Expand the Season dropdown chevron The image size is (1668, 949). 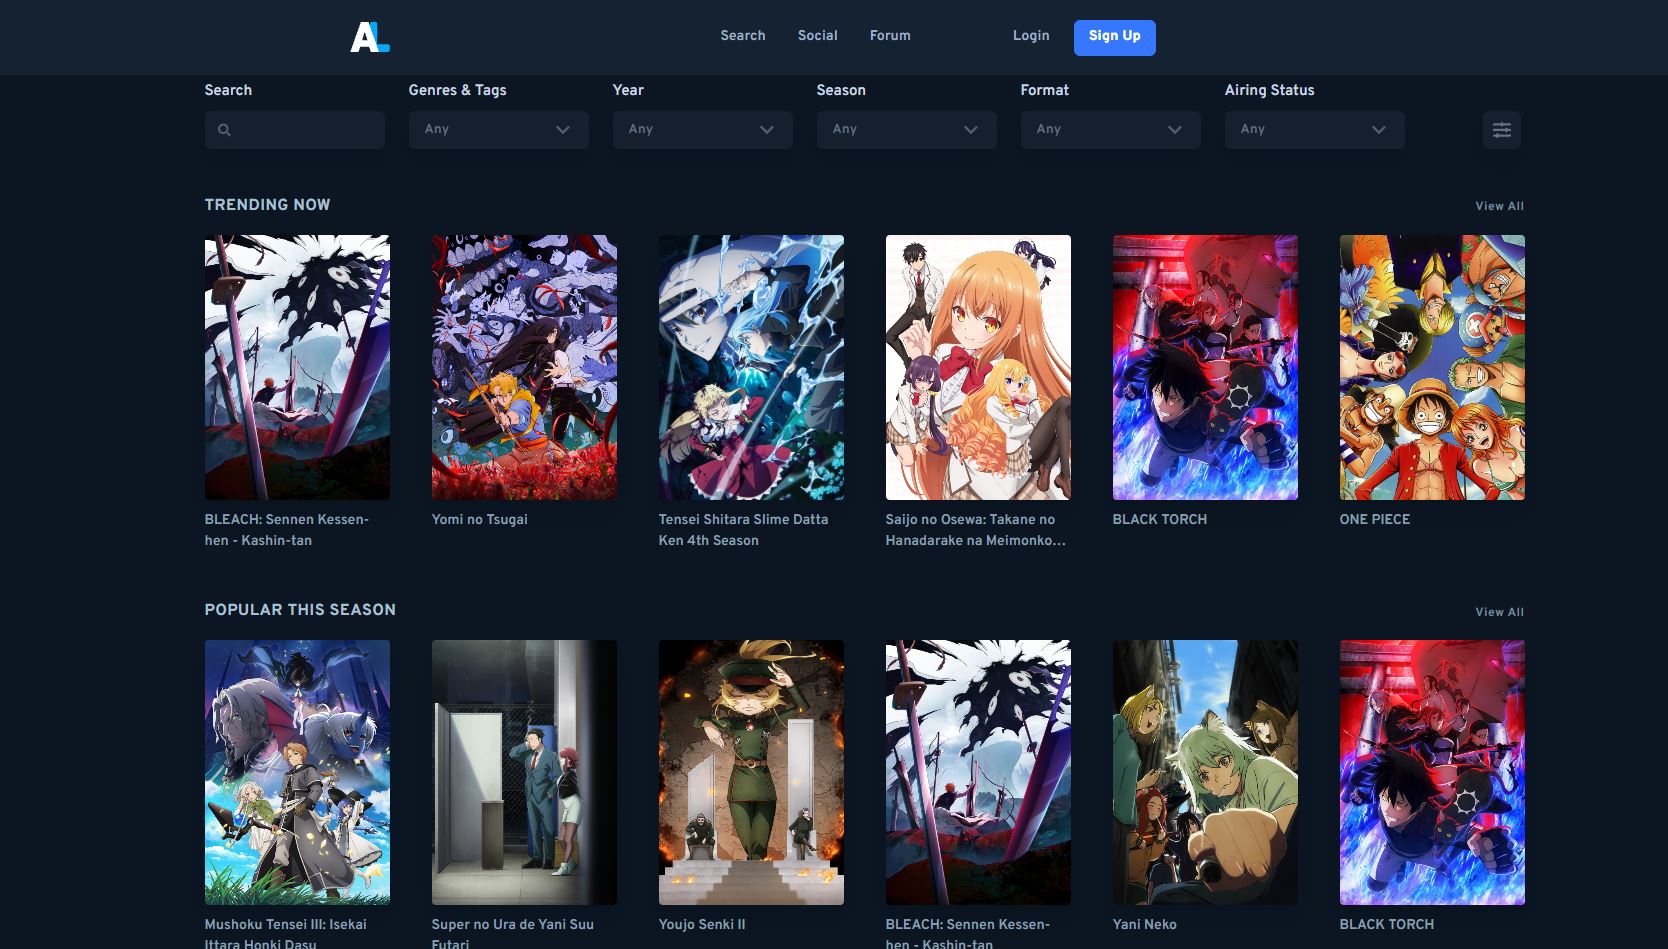[971, 130]
